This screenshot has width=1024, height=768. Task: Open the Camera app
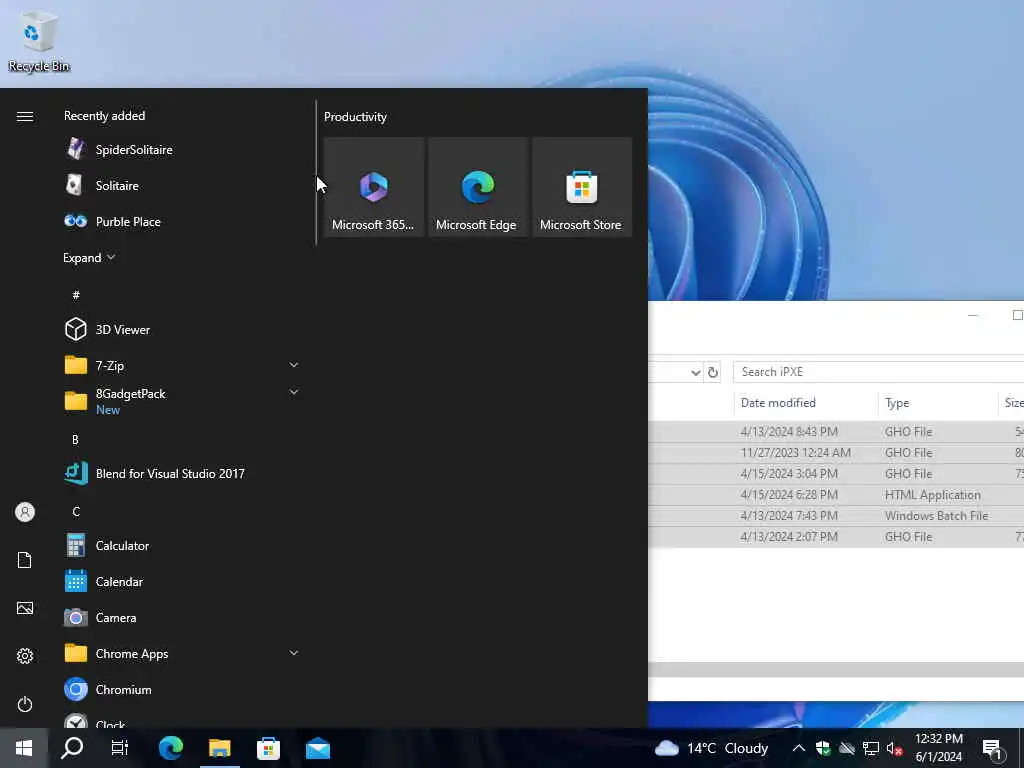point(183,617)
